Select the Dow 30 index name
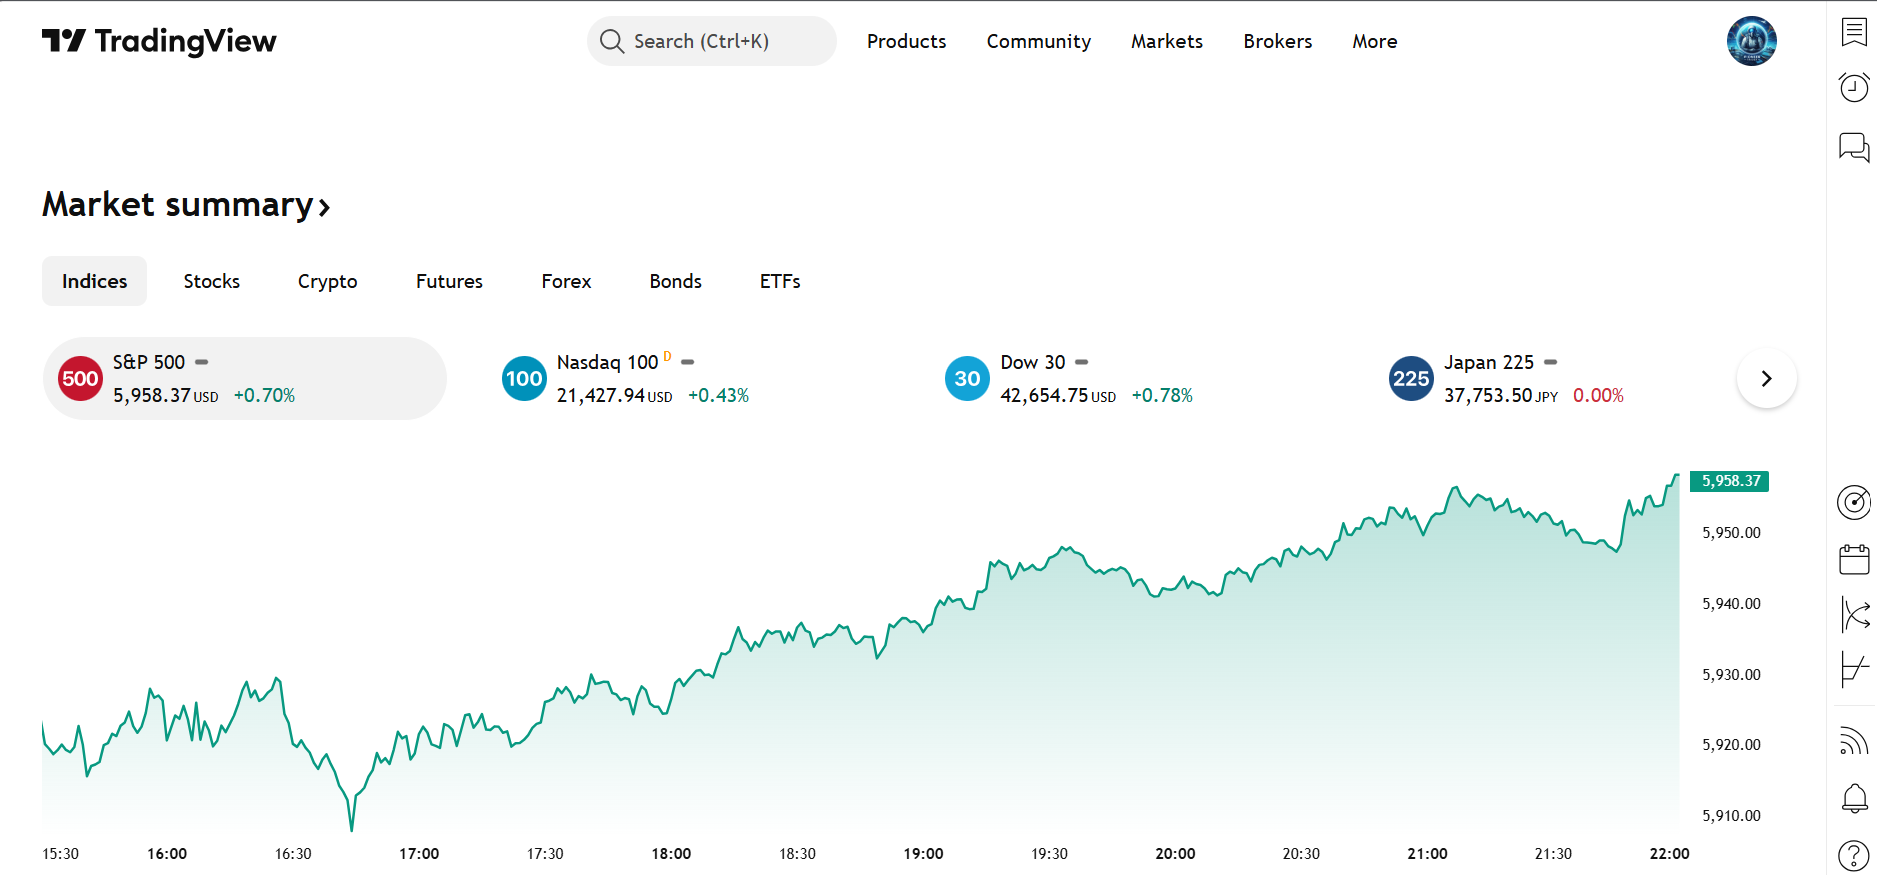The width and height of the screenshot is (1877, 875). tap(1033, 362)
